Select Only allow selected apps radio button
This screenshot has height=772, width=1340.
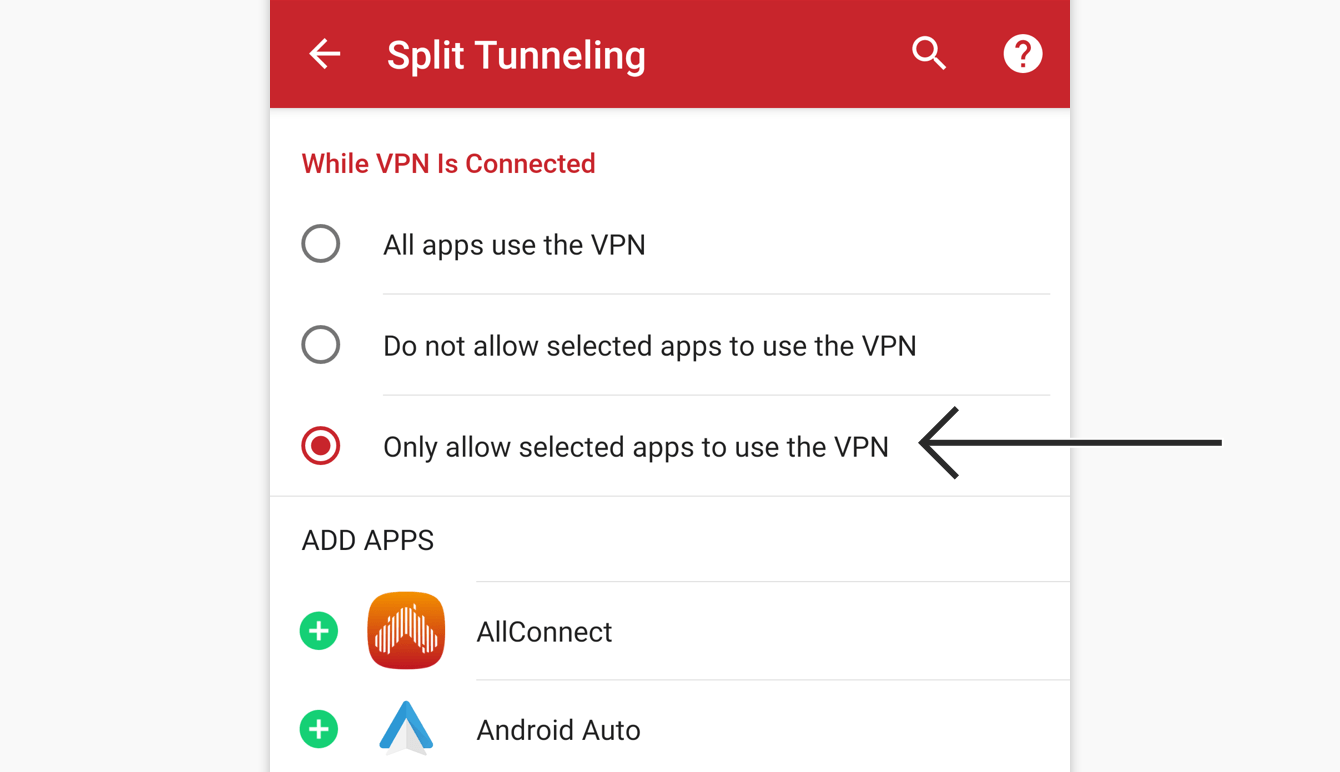tap(321, 446)
